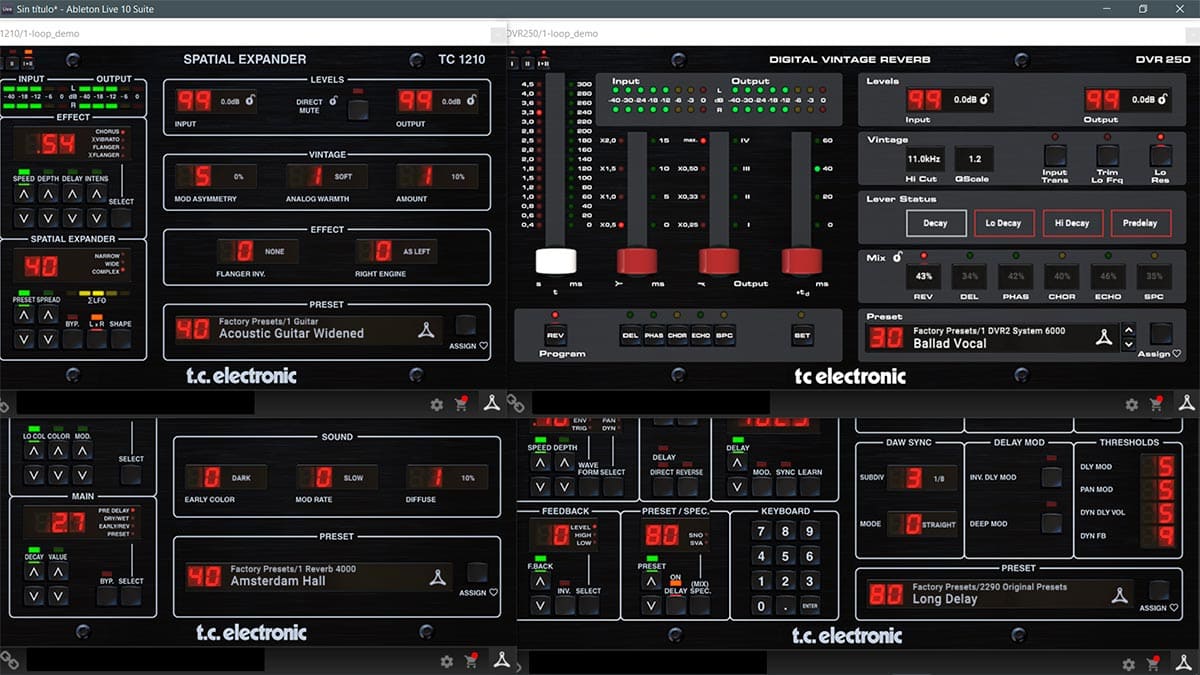Screen dimensions: 1200x675
Task: Toggle REV program button in DVR 250
Action: (555, 335)
